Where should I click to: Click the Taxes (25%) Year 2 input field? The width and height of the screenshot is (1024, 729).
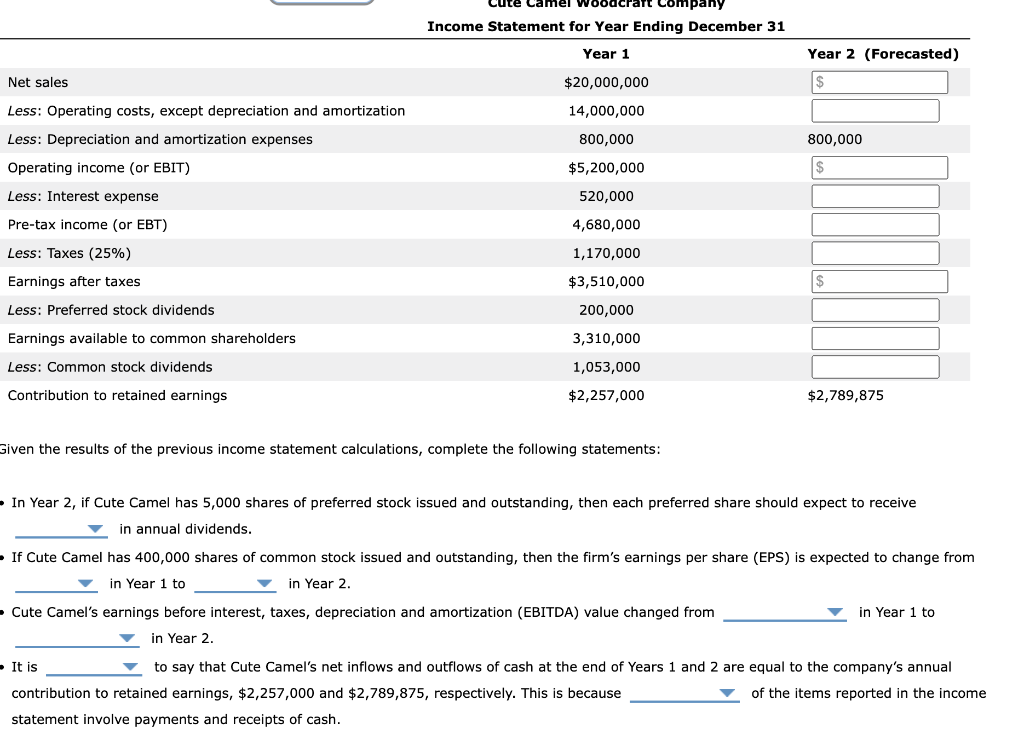[x=874, y=253]
